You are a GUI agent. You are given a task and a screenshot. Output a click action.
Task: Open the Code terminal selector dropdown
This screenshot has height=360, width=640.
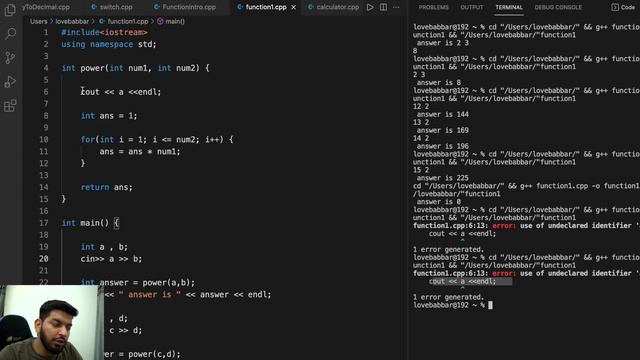point(623,7)
